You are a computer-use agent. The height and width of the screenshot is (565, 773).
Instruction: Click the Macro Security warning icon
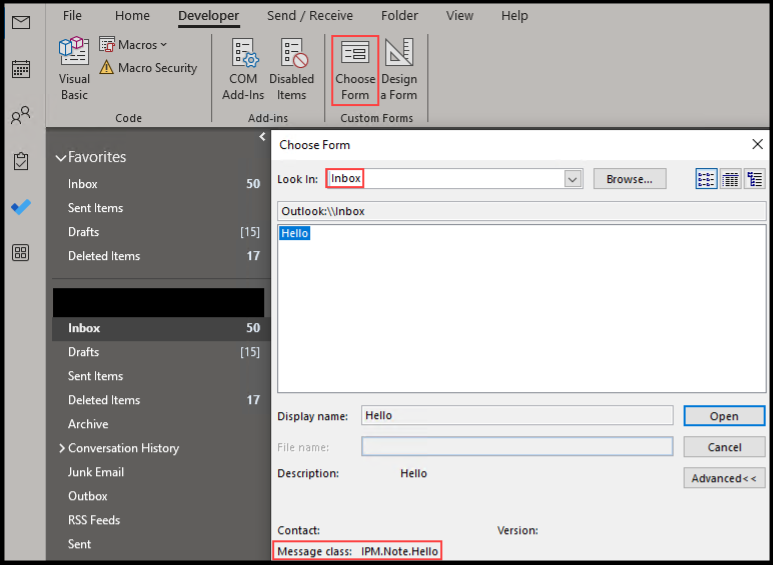106,68
